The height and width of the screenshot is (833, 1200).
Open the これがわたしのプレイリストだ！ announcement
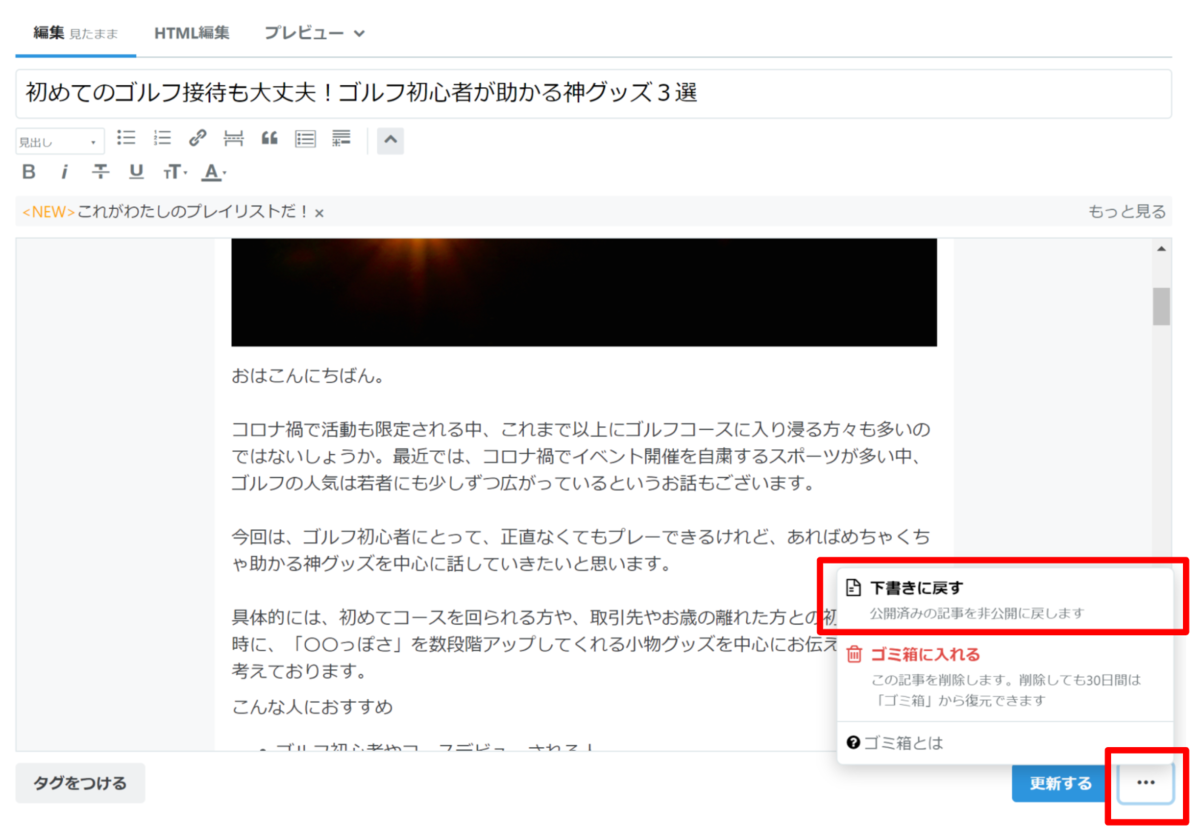193,212
